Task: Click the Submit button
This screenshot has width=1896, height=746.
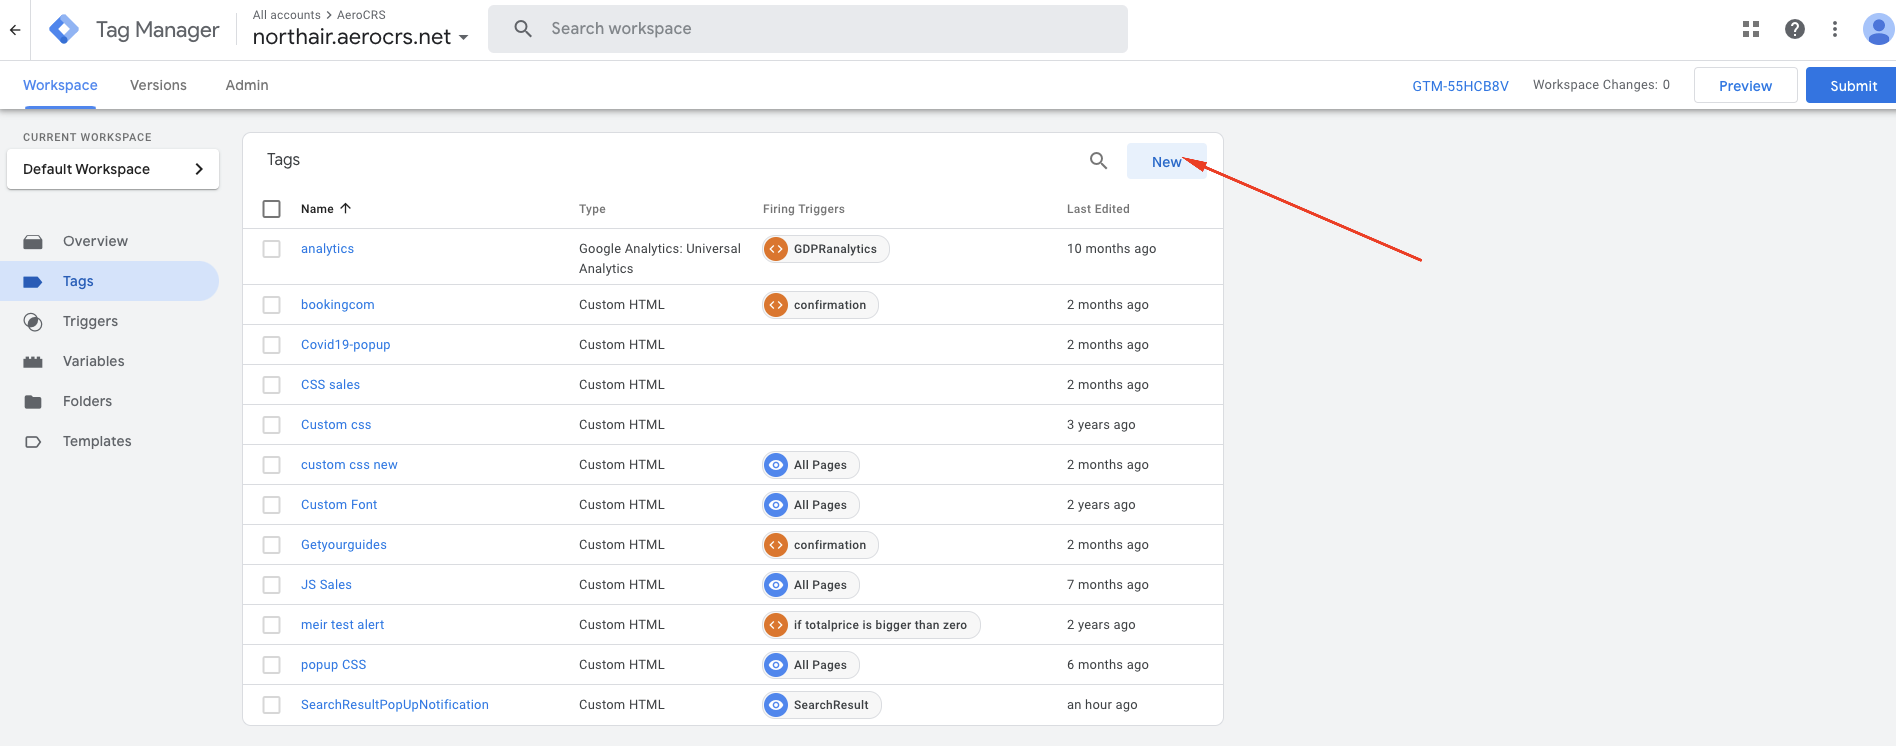Action: pos(1853,85)
